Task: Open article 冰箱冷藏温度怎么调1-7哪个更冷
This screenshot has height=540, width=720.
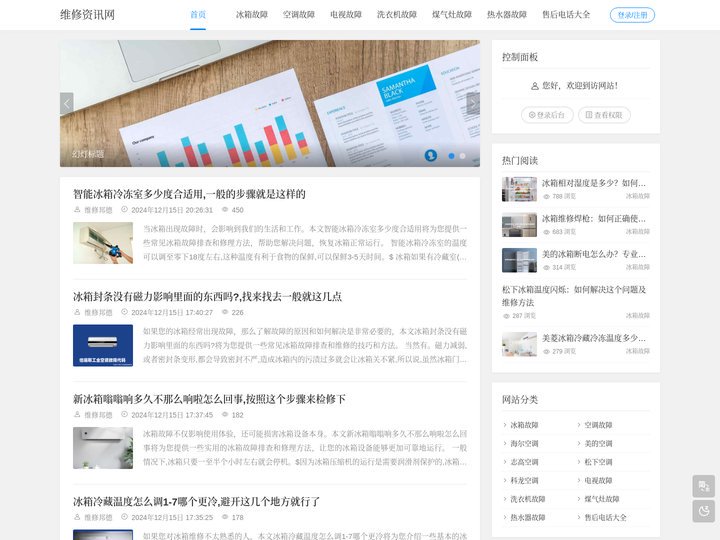Action: coord(196,501)
